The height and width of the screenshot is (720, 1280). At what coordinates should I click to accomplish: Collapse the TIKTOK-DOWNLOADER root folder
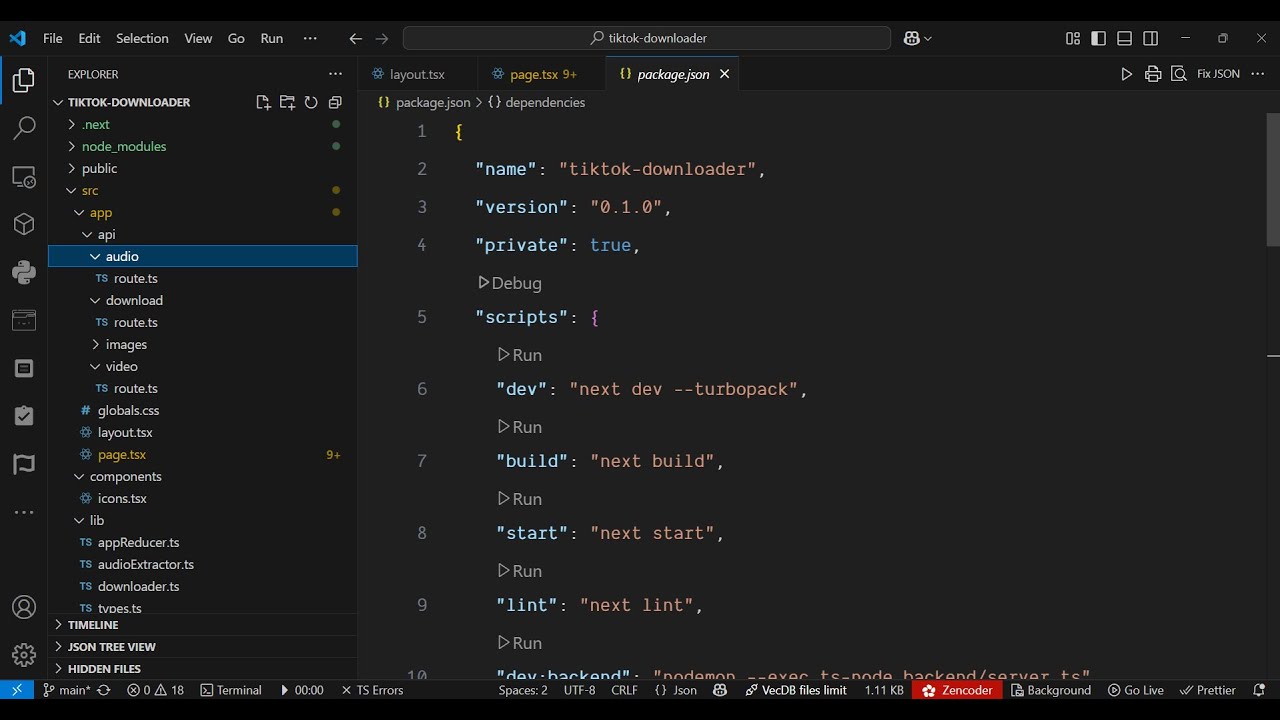(59, 102)
